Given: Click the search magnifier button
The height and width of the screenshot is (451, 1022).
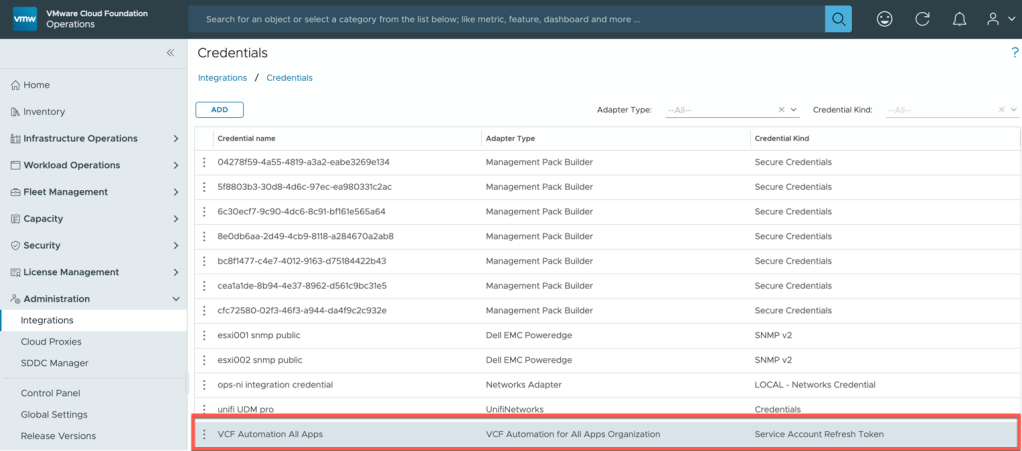Looking at the screenshot, I should click(838, 19).
